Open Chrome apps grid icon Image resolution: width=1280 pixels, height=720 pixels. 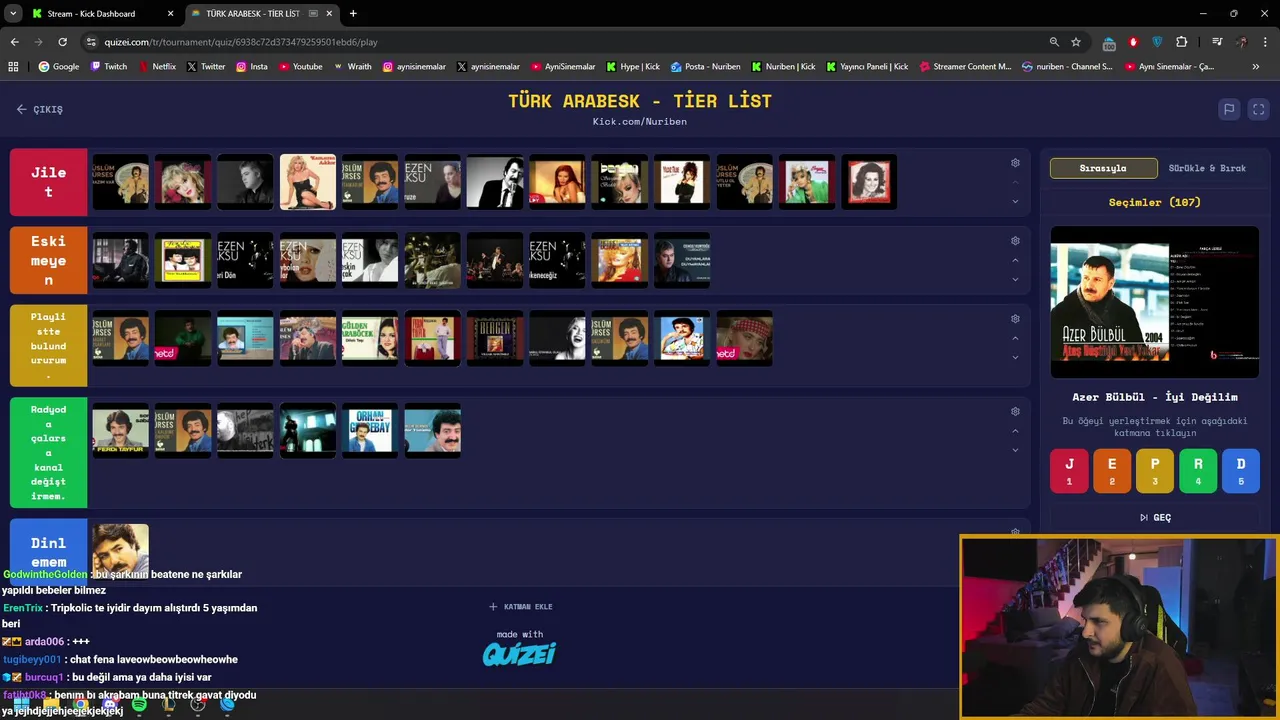[13, 67]
